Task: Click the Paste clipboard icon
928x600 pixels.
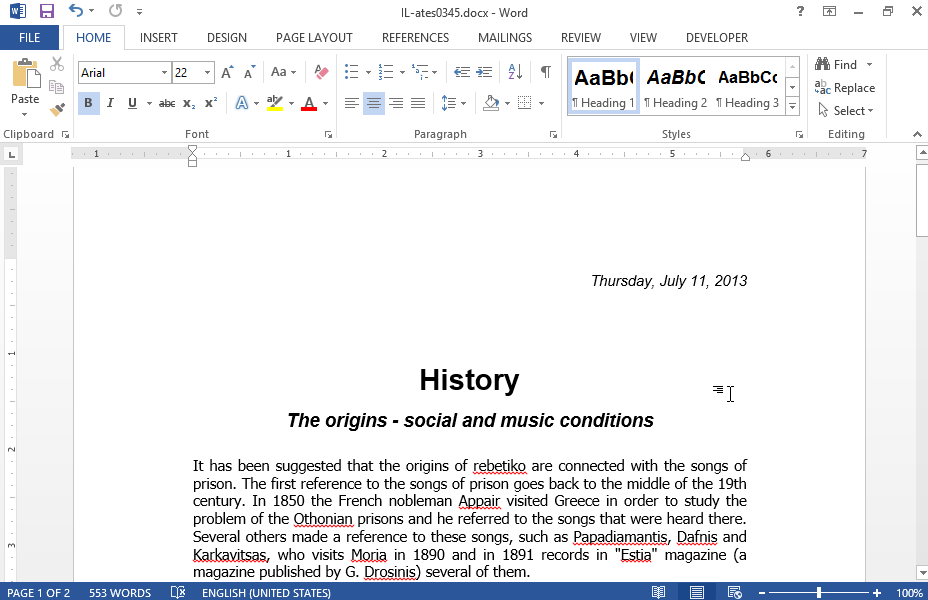Action: pyautogui.click(x=25, y=74)
